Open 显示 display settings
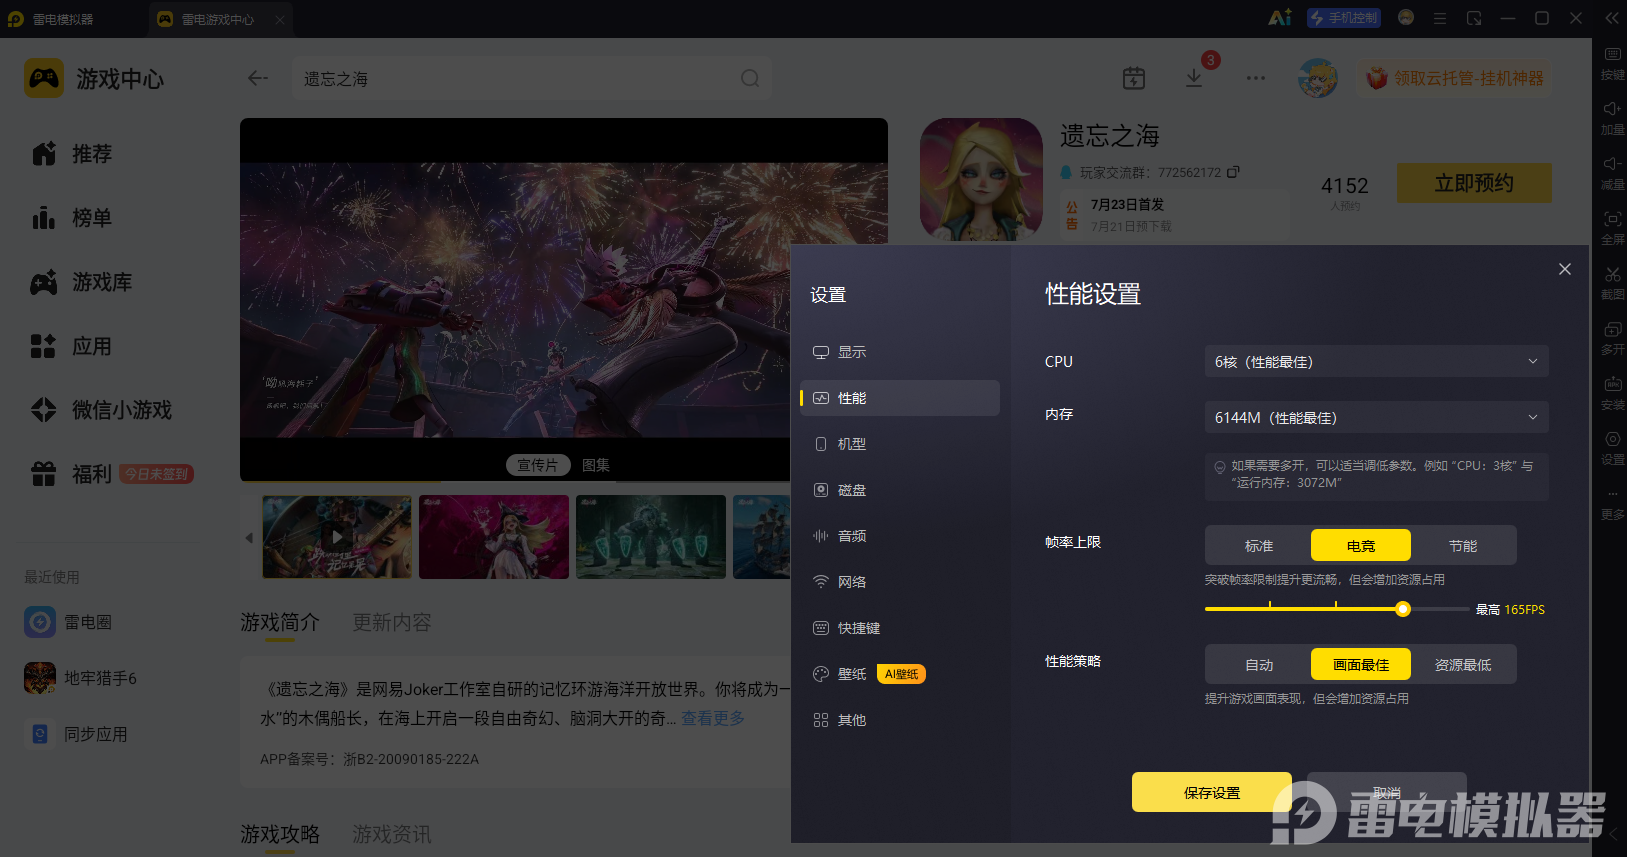Screen dimensions: 1627x857 (900, 352)
